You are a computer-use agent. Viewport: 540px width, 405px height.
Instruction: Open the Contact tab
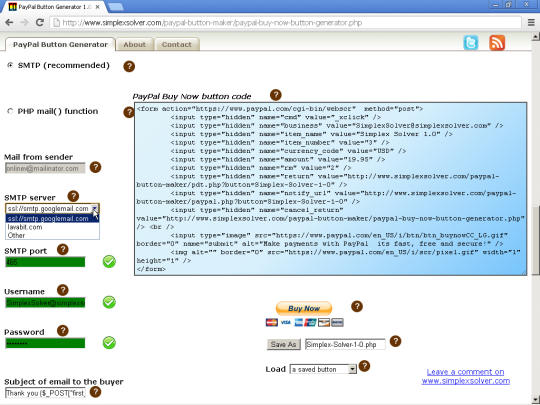point(177,44)
